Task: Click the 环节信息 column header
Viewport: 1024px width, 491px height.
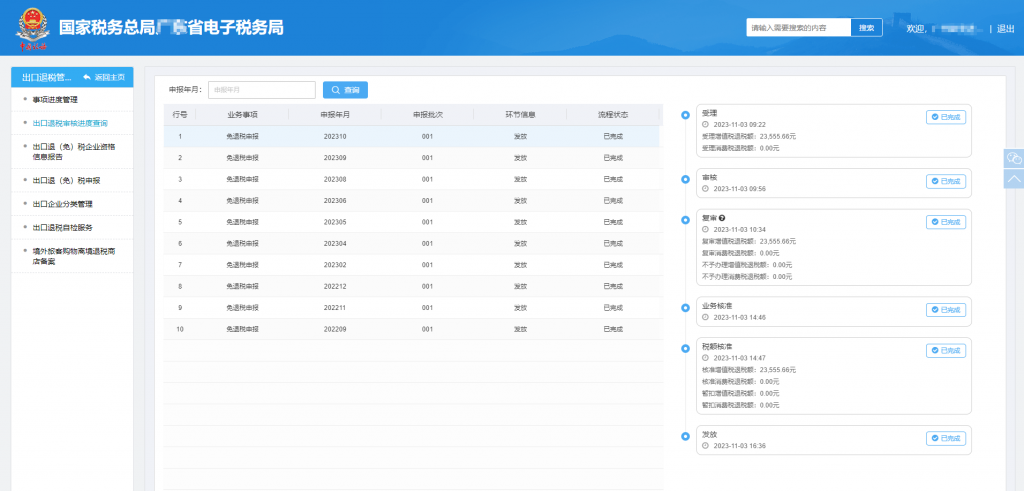Action: coord(520,115)
